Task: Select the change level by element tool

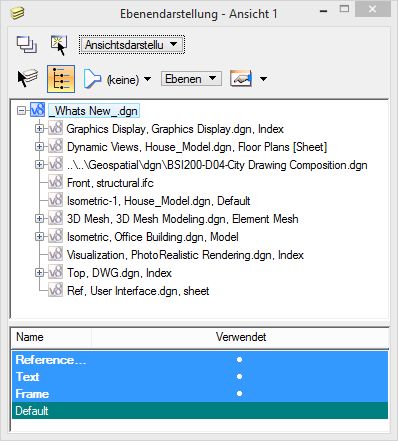Action: tap(28, 78)
